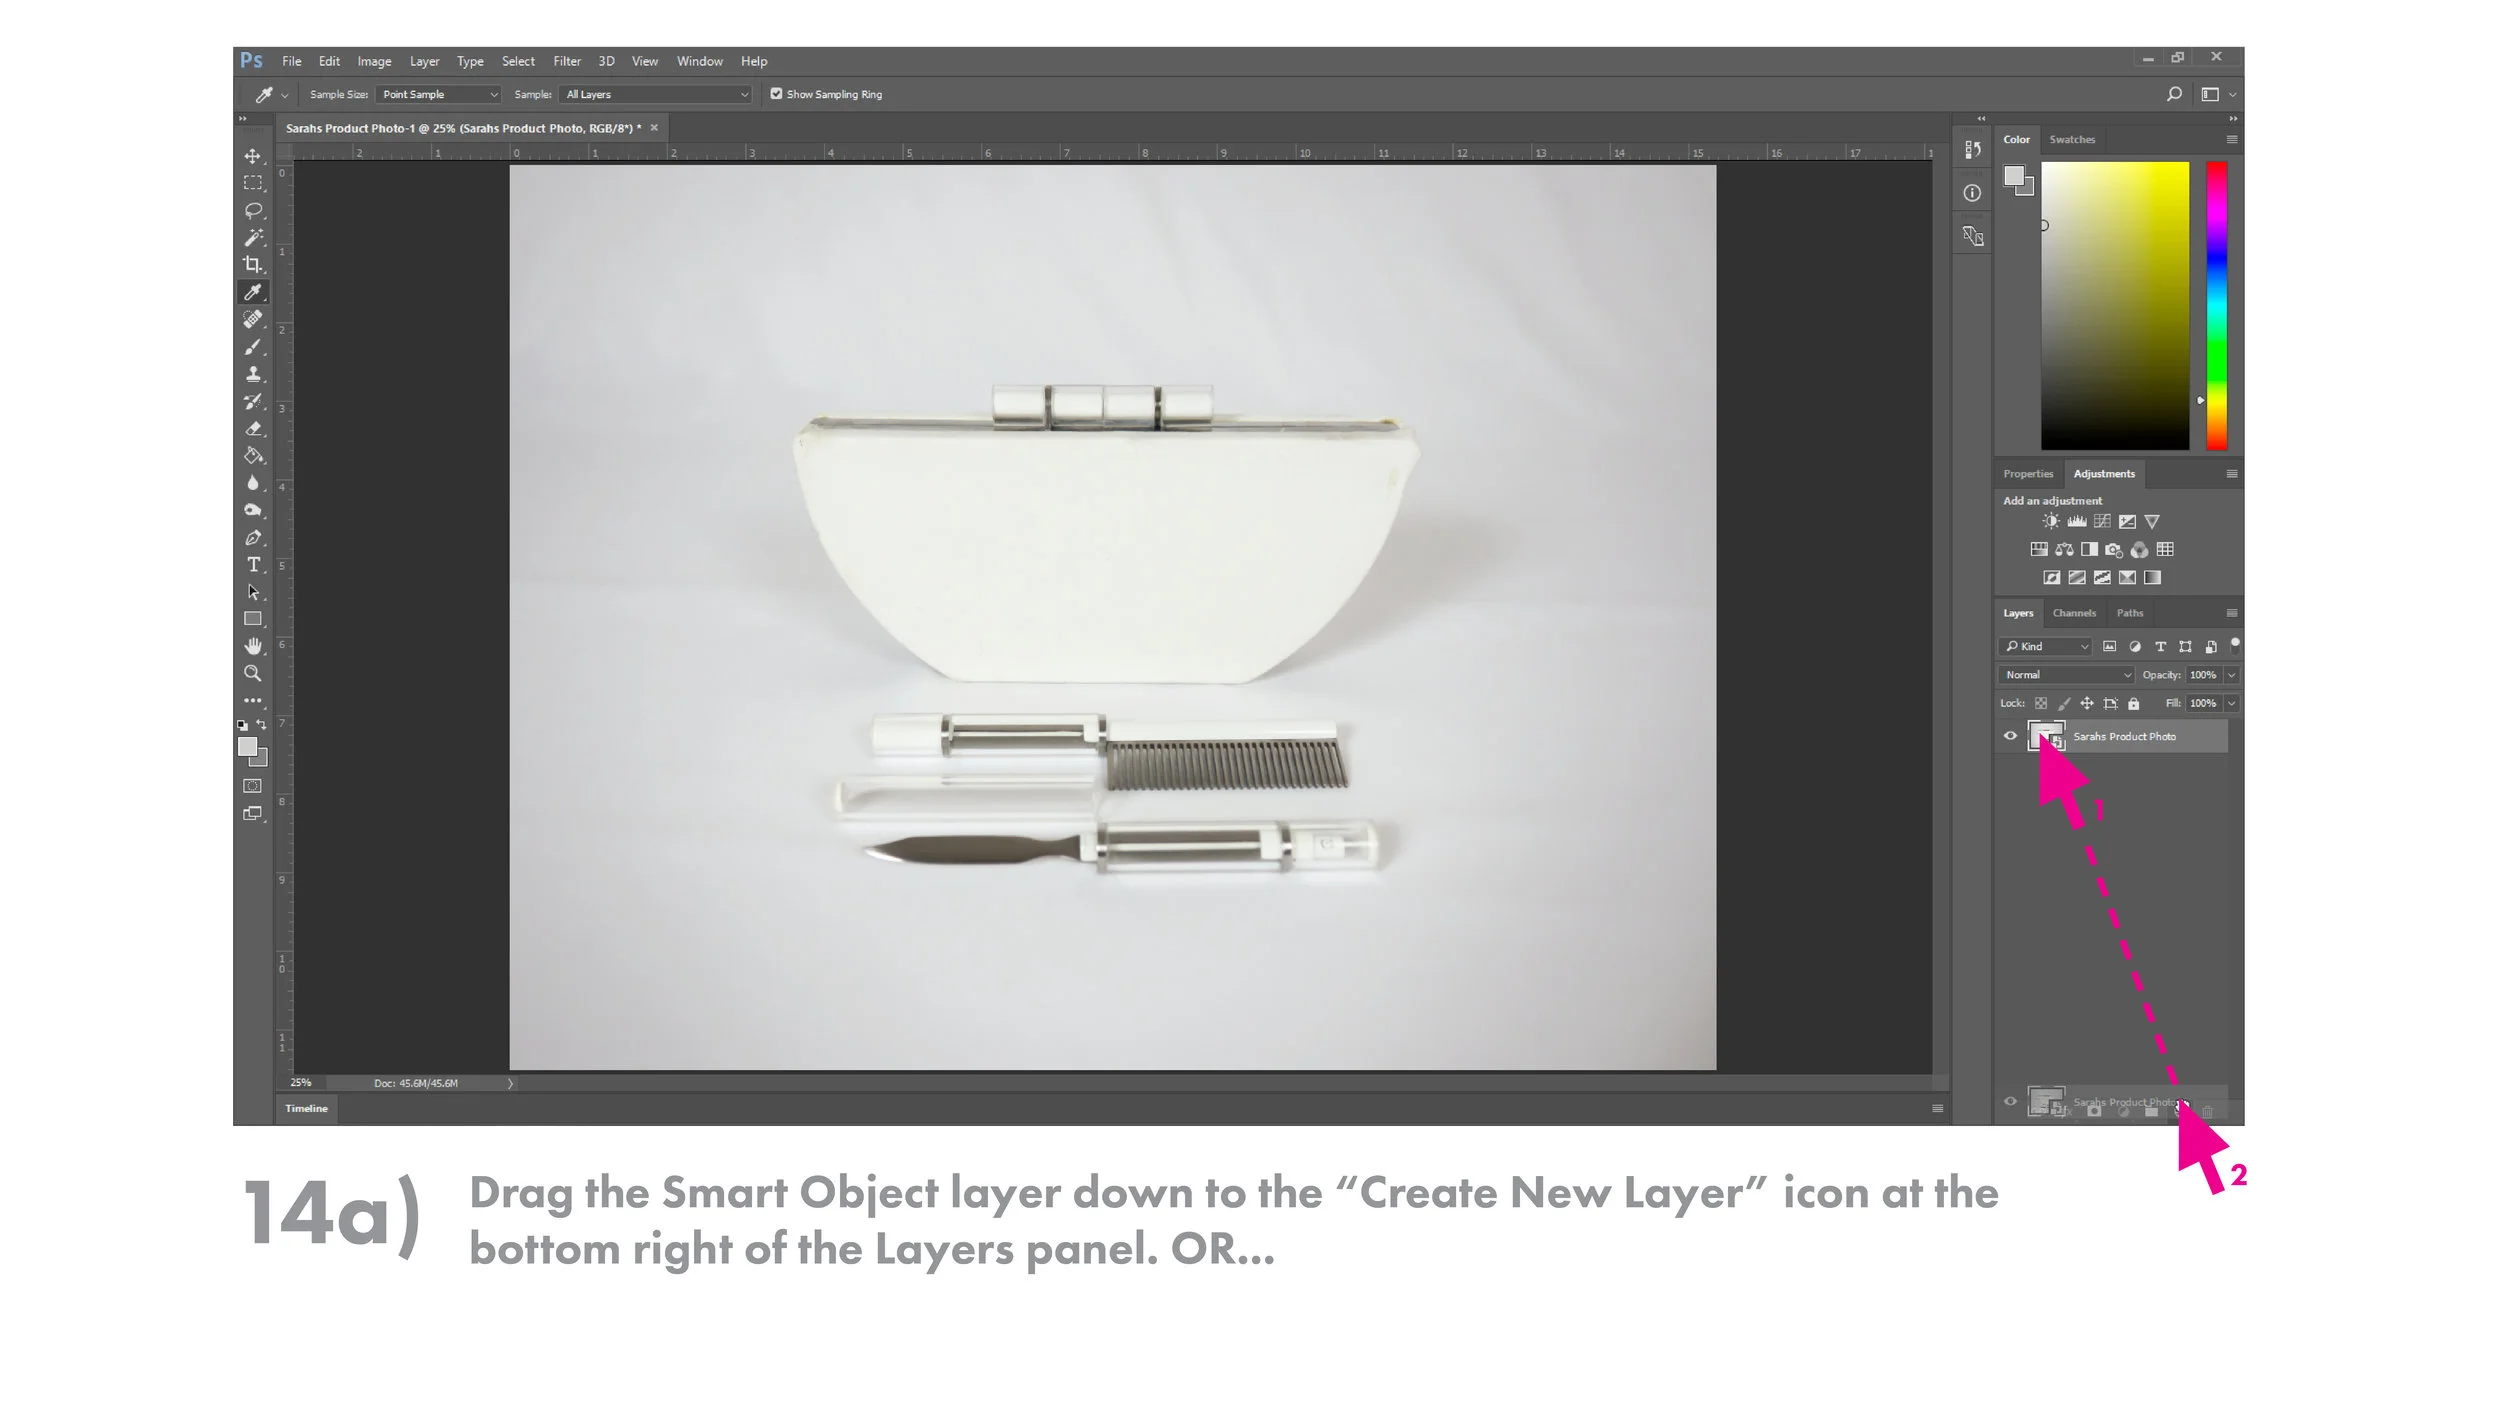Screen dimensions: 2500x1406
Task: Open the Window menu
Action: (x=699, y=61)
